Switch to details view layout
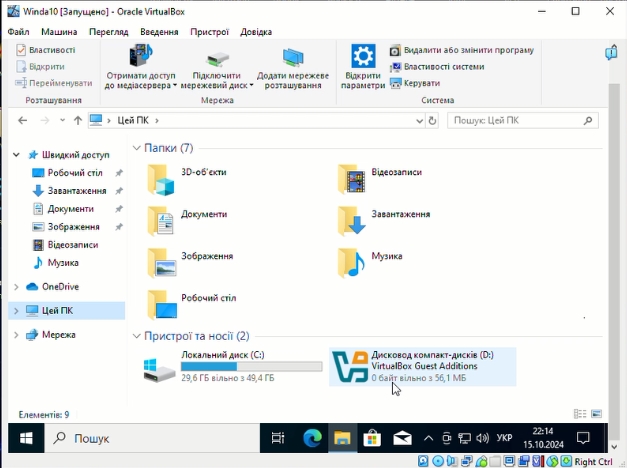 pyautogui.click(x=580, y=414)
